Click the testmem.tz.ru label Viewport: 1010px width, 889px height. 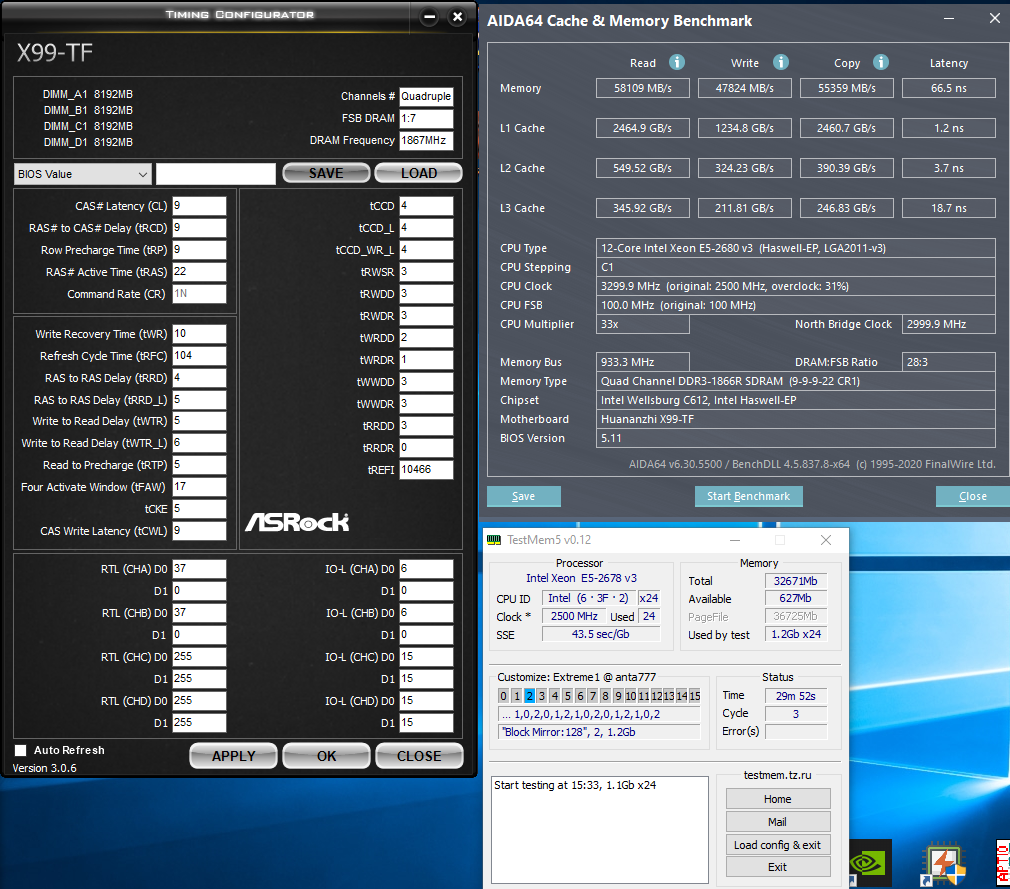(777, 776)
